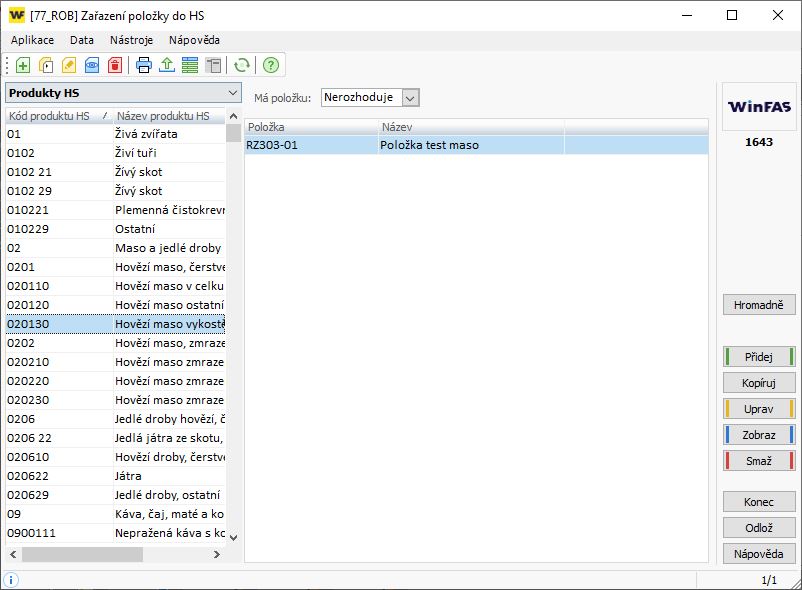The height and width of the screenshot is (590, 802).
Task: Click the green help question mark icon
Action: click(x=270, y=65)
